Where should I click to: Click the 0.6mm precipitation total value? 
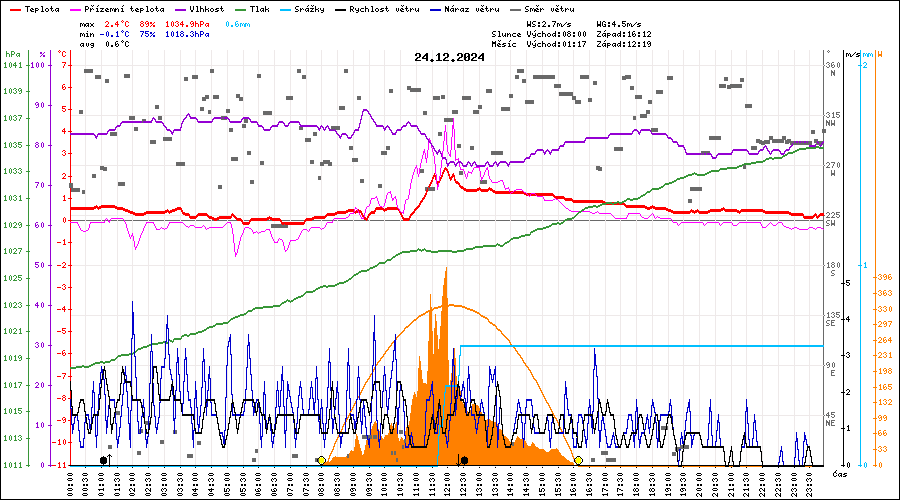[237, 22]
